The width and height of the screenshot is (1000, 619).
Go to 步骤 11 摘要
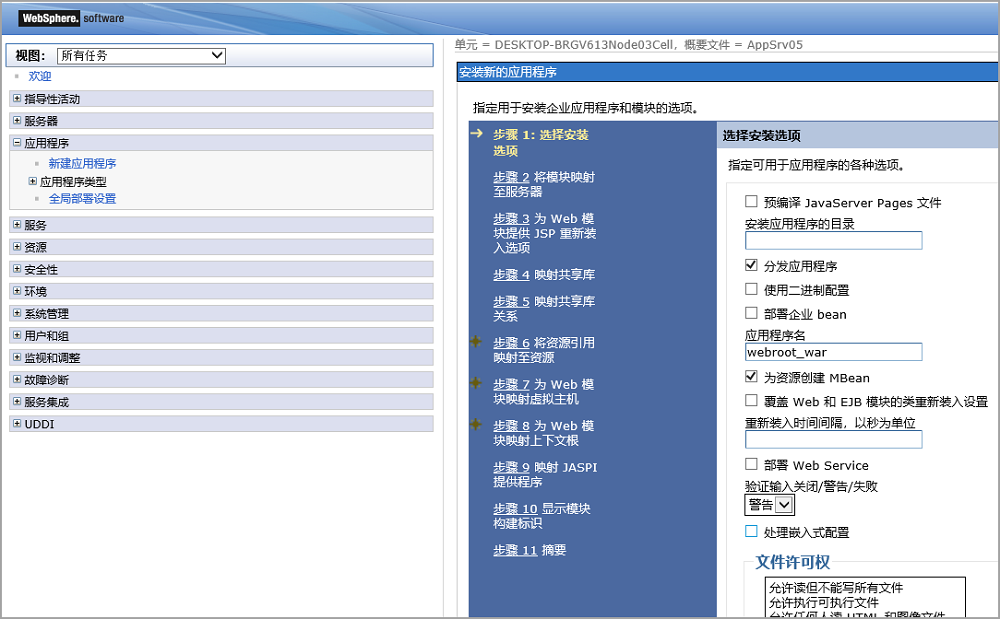tap(515, 550)
